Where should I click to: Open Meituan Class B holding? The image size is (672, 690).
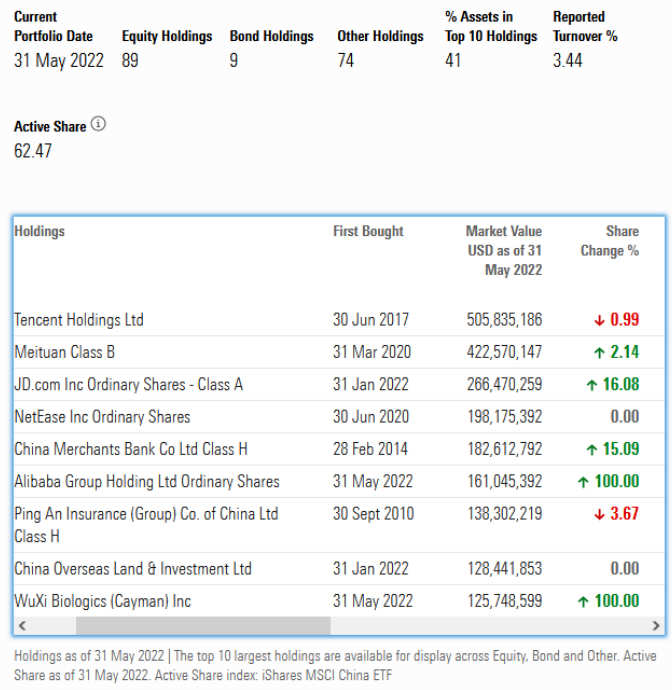65,352
